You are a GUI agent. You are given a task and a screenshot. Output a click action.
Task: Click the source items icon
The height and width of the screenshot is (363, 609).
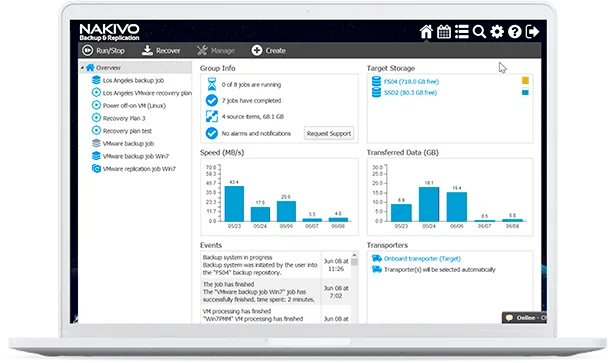point(212,116)
